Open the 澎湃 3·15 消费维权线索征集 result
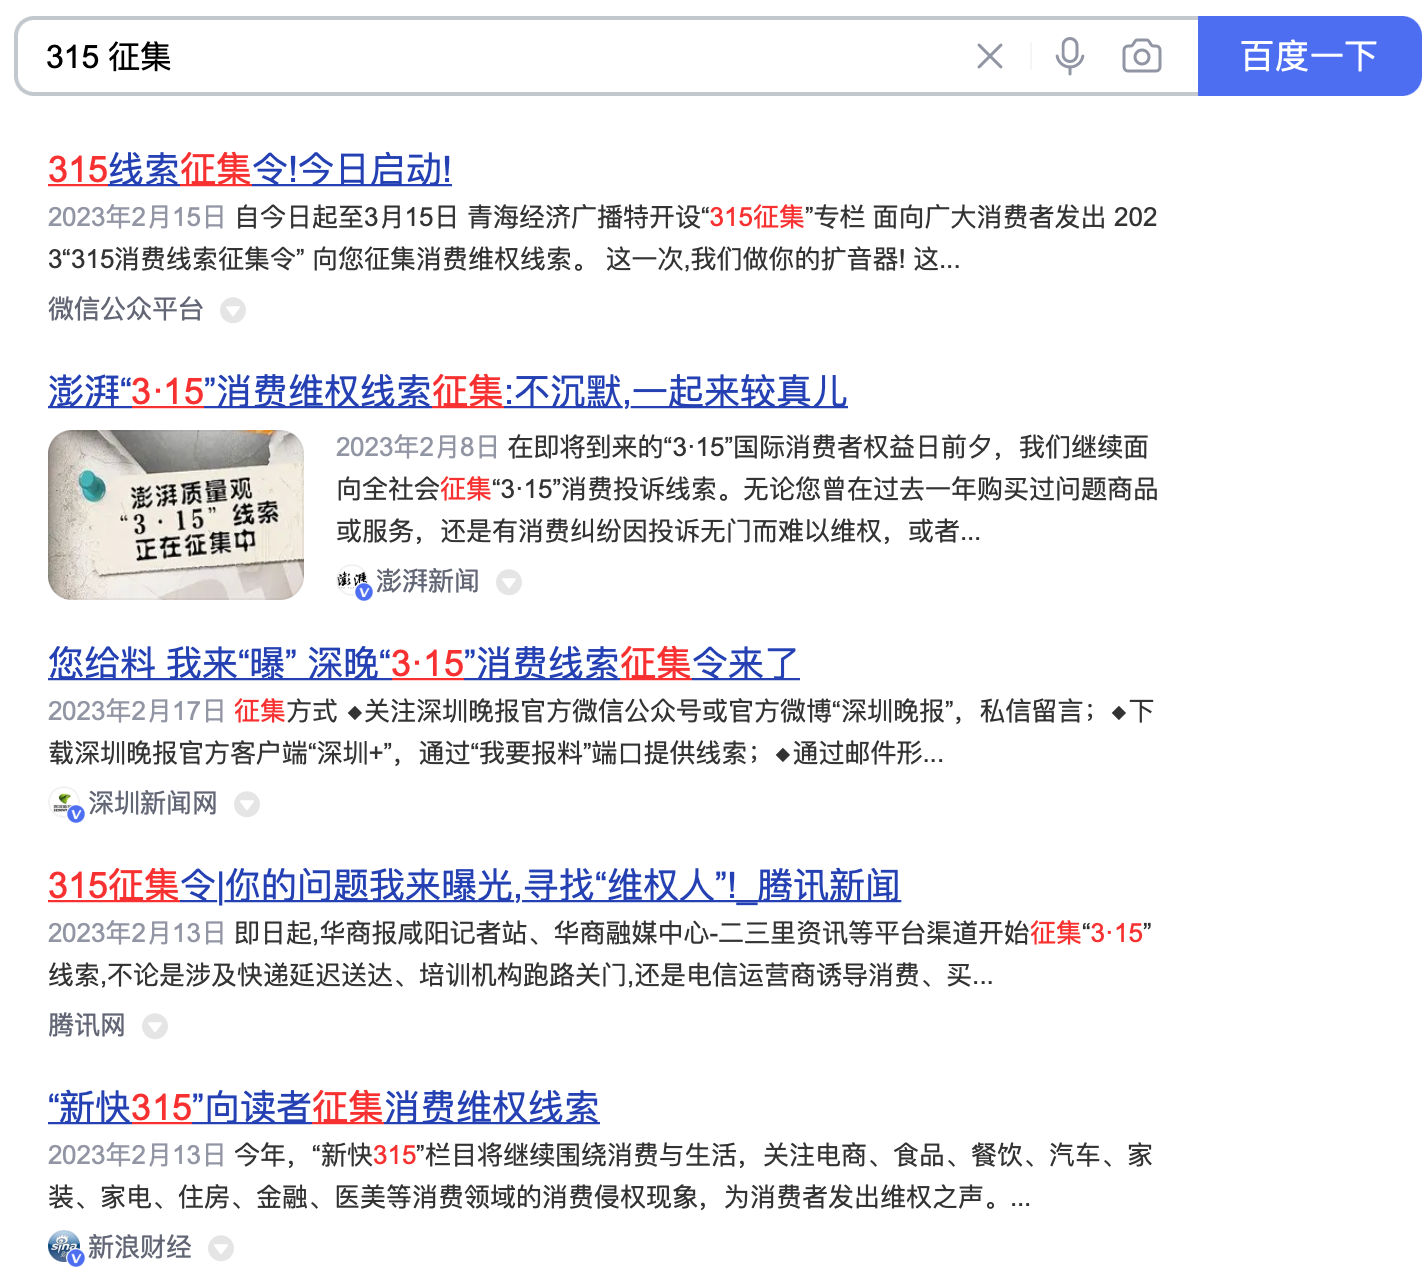The width and height of the screenshot is (1428, 1280). 447,392
